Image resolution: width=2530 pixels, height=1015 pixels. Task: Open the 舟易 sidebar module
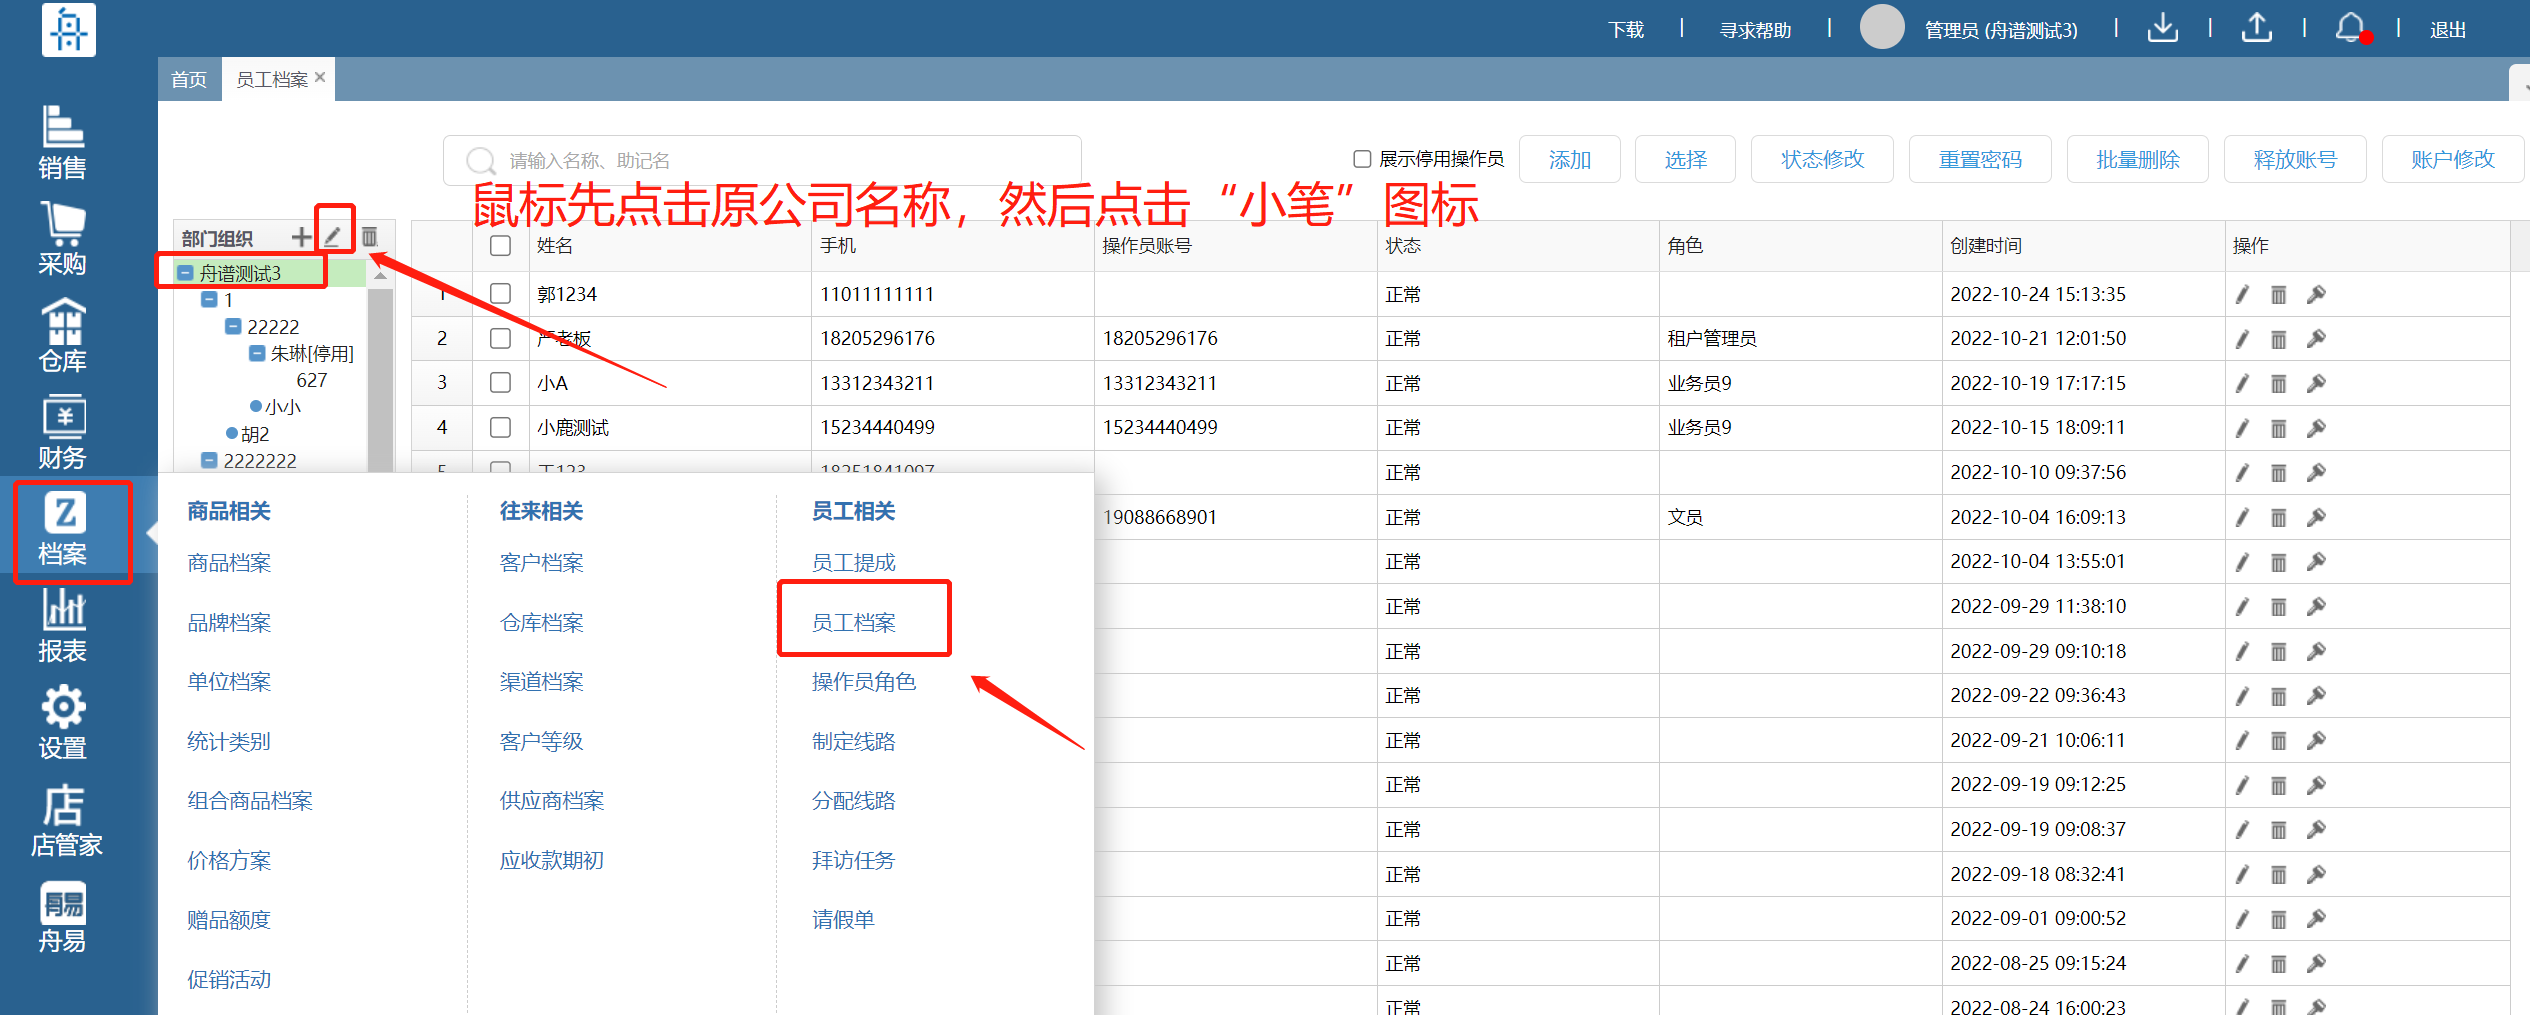tap(63, 917)
